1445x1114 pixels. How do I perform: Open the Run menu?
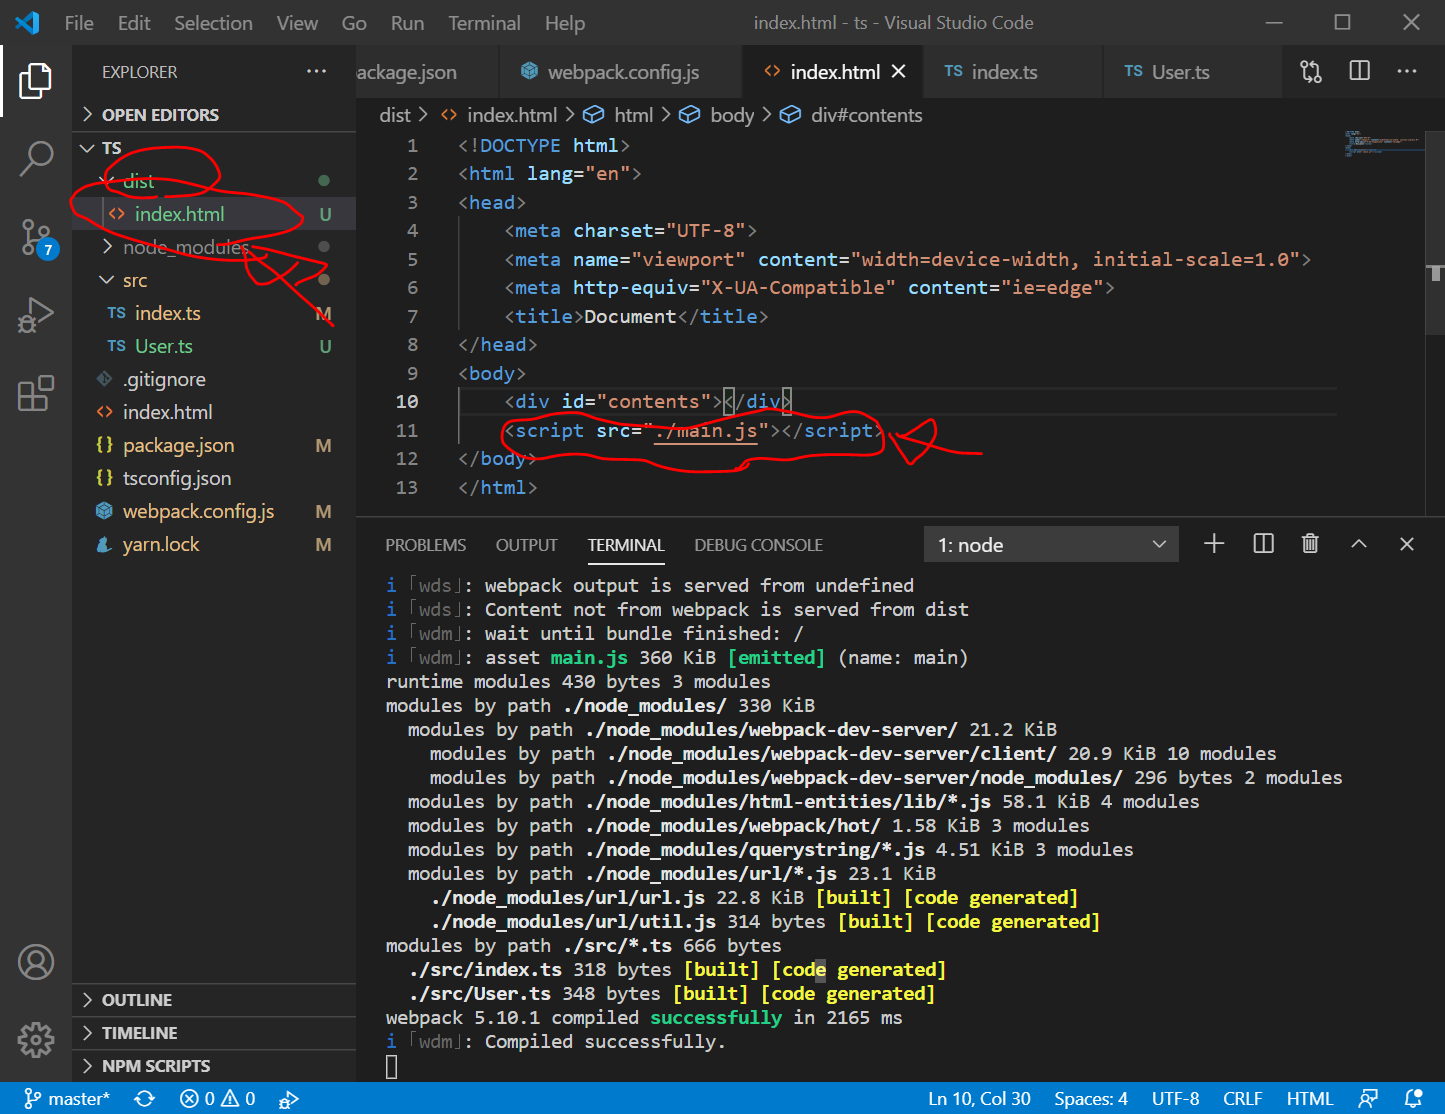coord(407,22)
